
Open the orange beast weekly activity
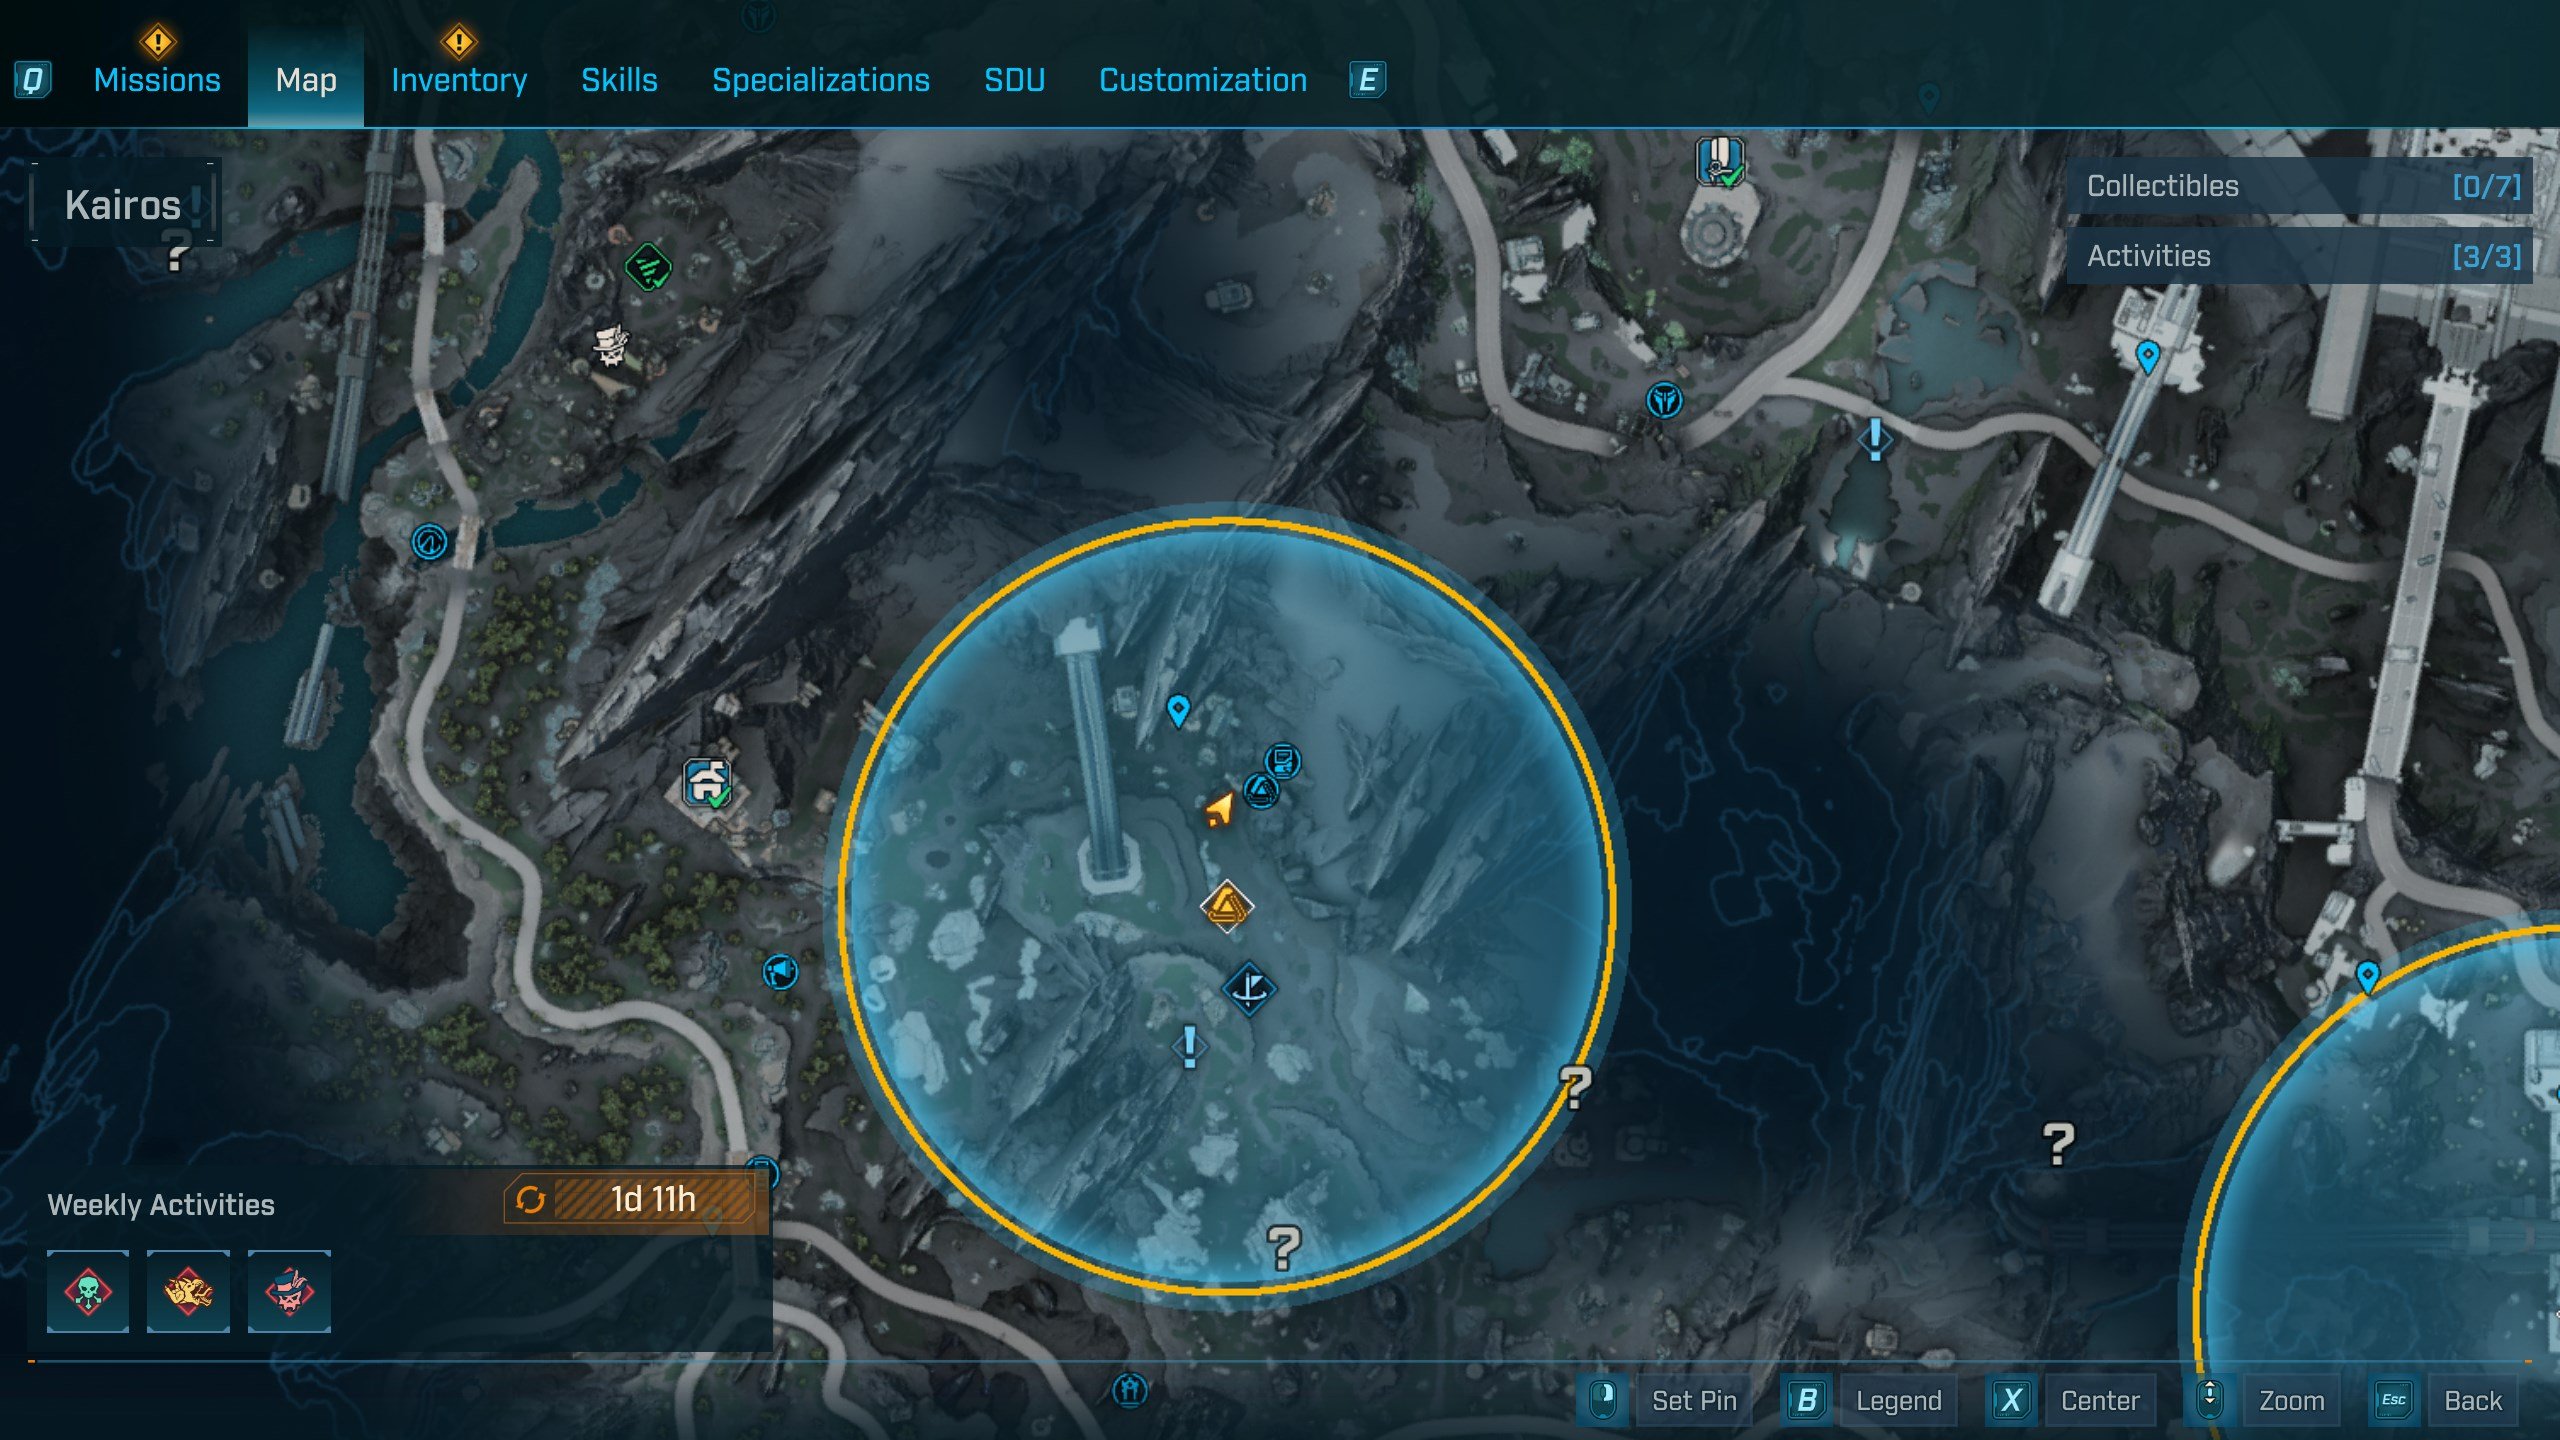click(188, 1291)
